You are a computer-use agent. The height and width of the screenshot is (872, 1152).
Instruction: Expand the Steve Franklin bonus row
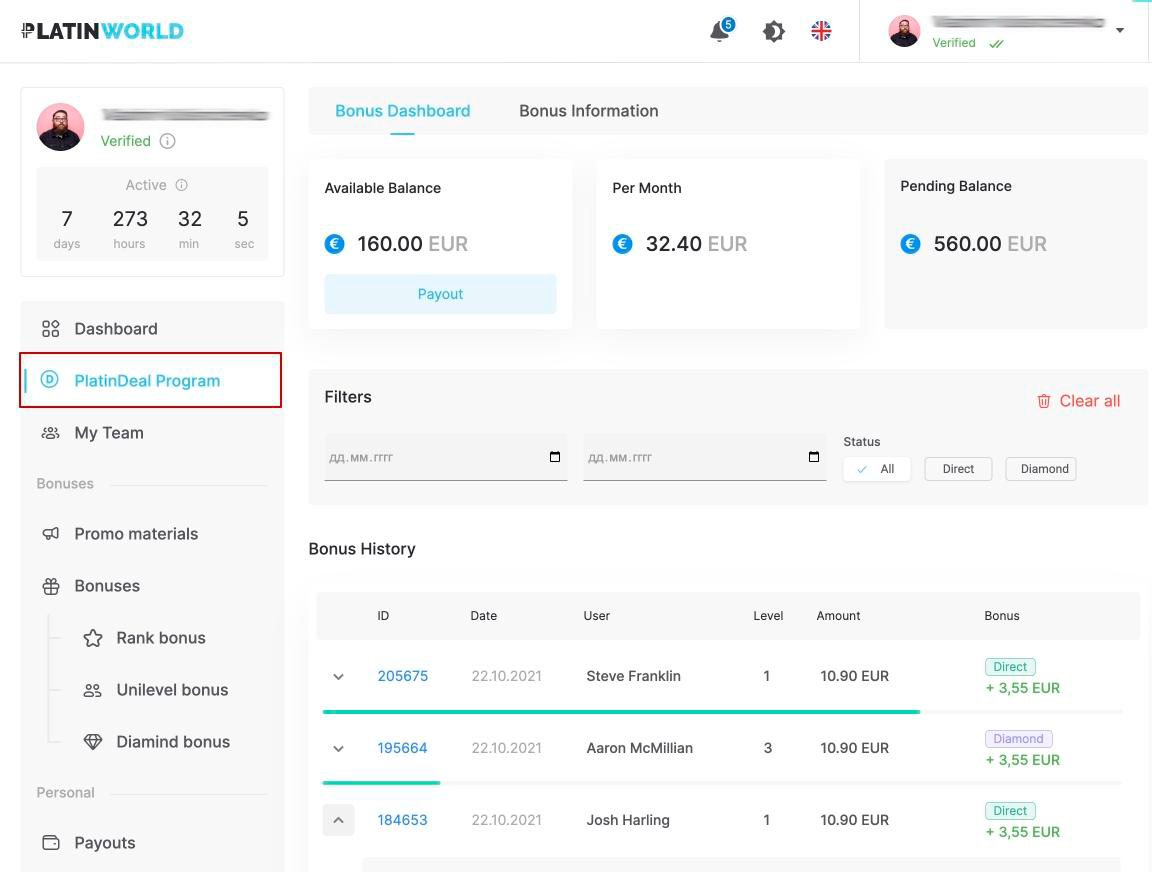338,677
